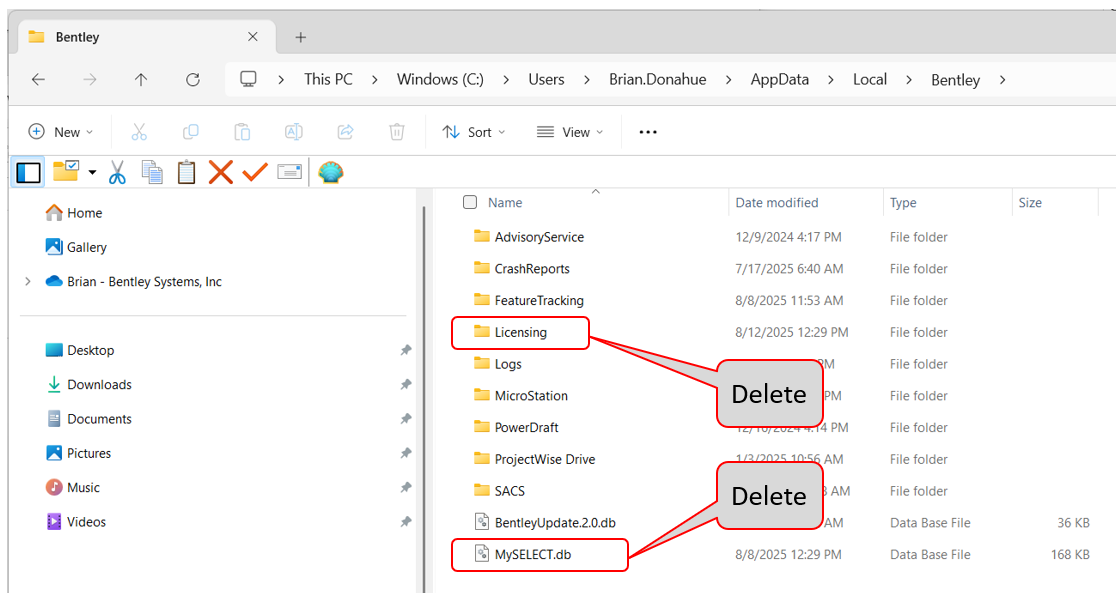Navigate to Users in breadcrumb

pyautogui.click(x=546, y=79)
